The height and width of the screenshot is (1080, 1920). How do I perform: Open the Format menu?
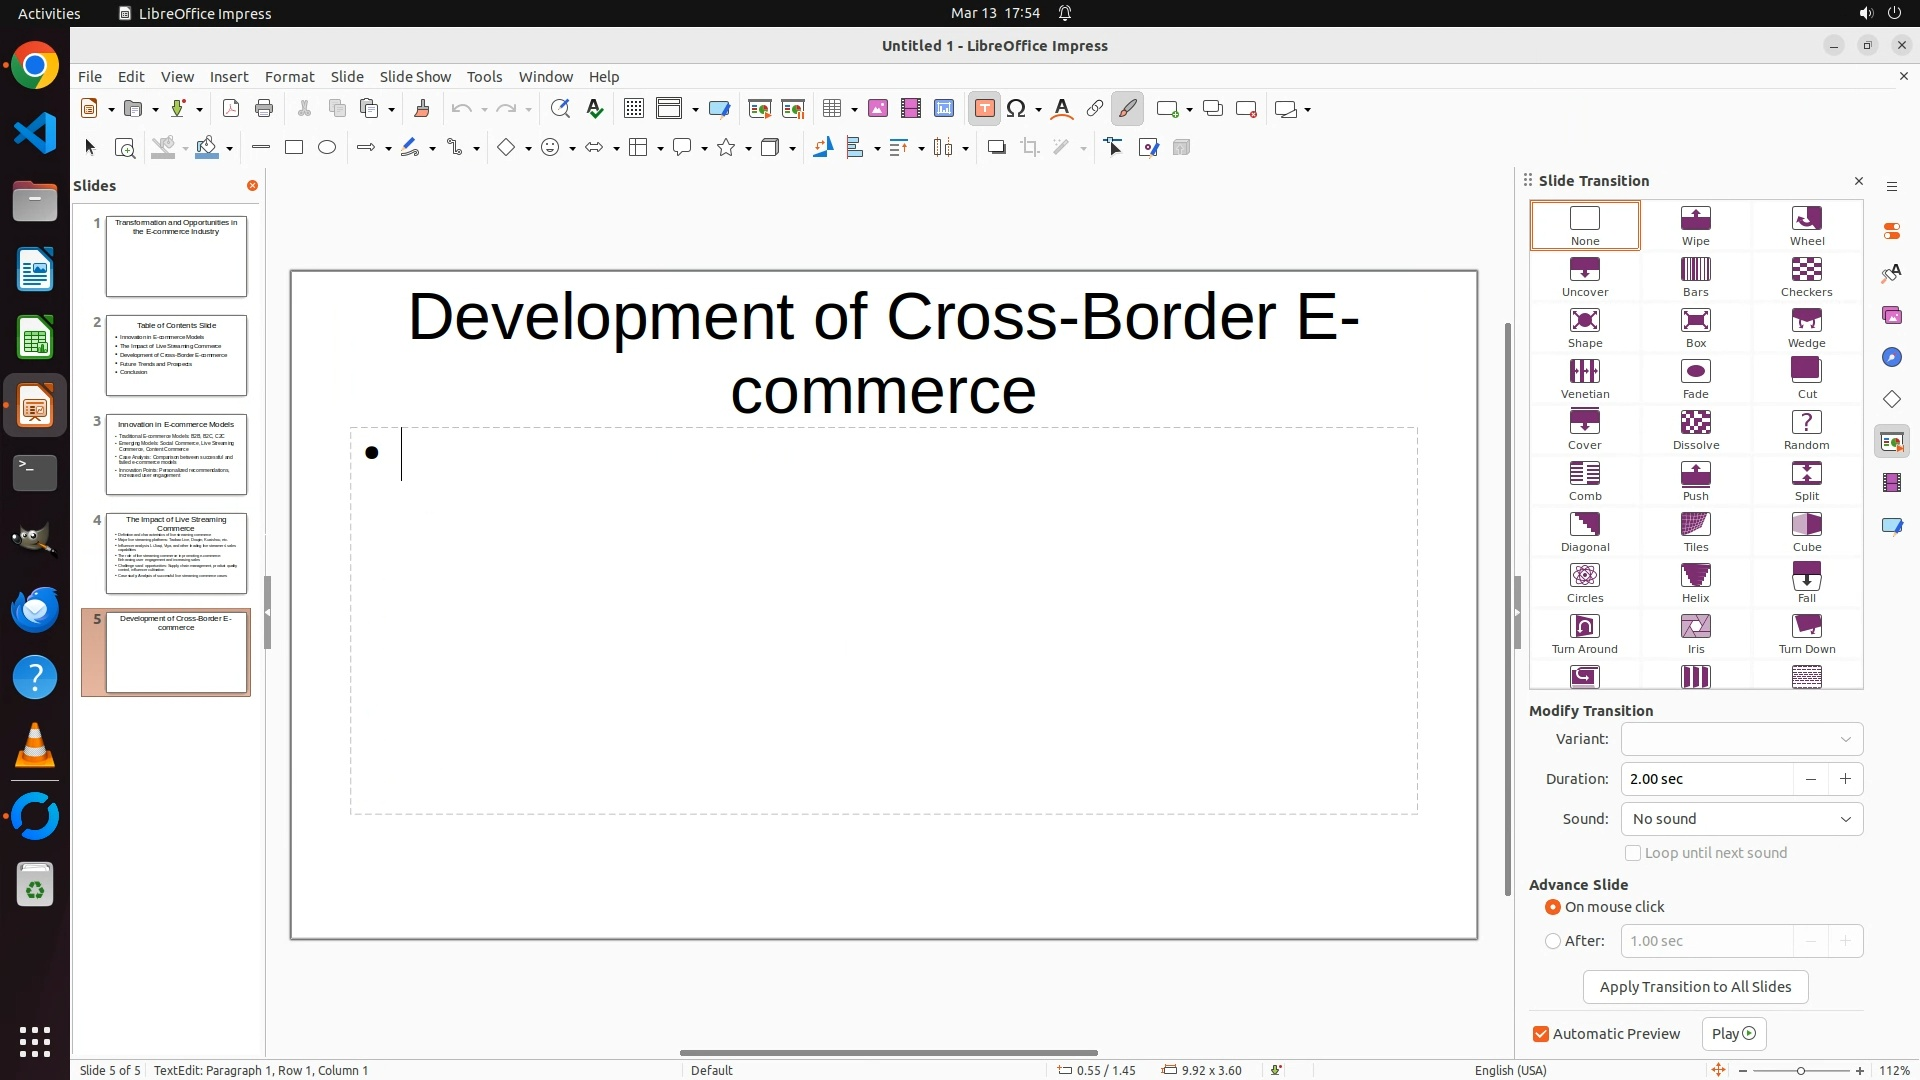289,77
